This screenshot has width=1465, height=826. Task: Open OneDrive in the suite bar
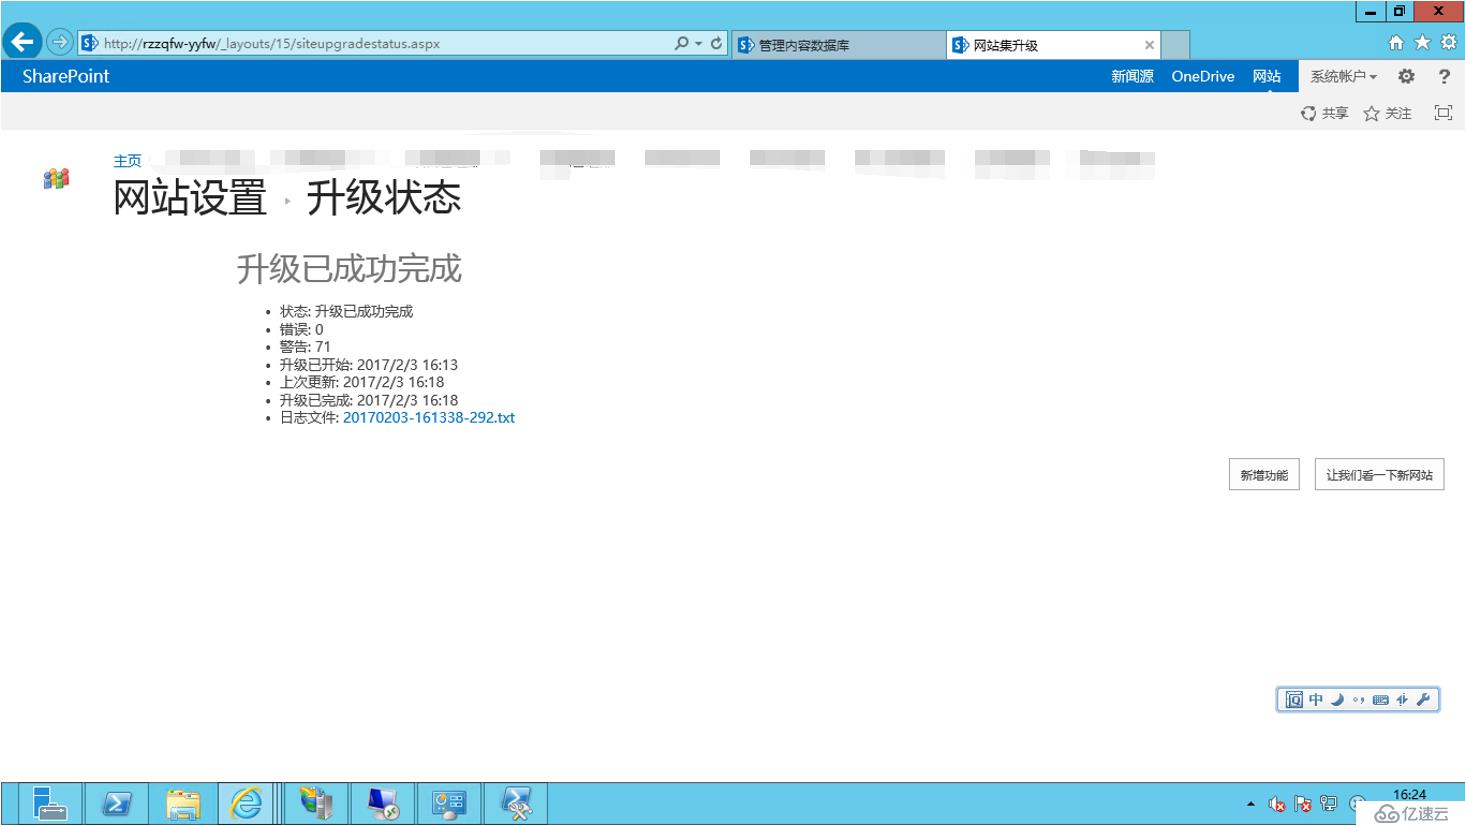1203,76
